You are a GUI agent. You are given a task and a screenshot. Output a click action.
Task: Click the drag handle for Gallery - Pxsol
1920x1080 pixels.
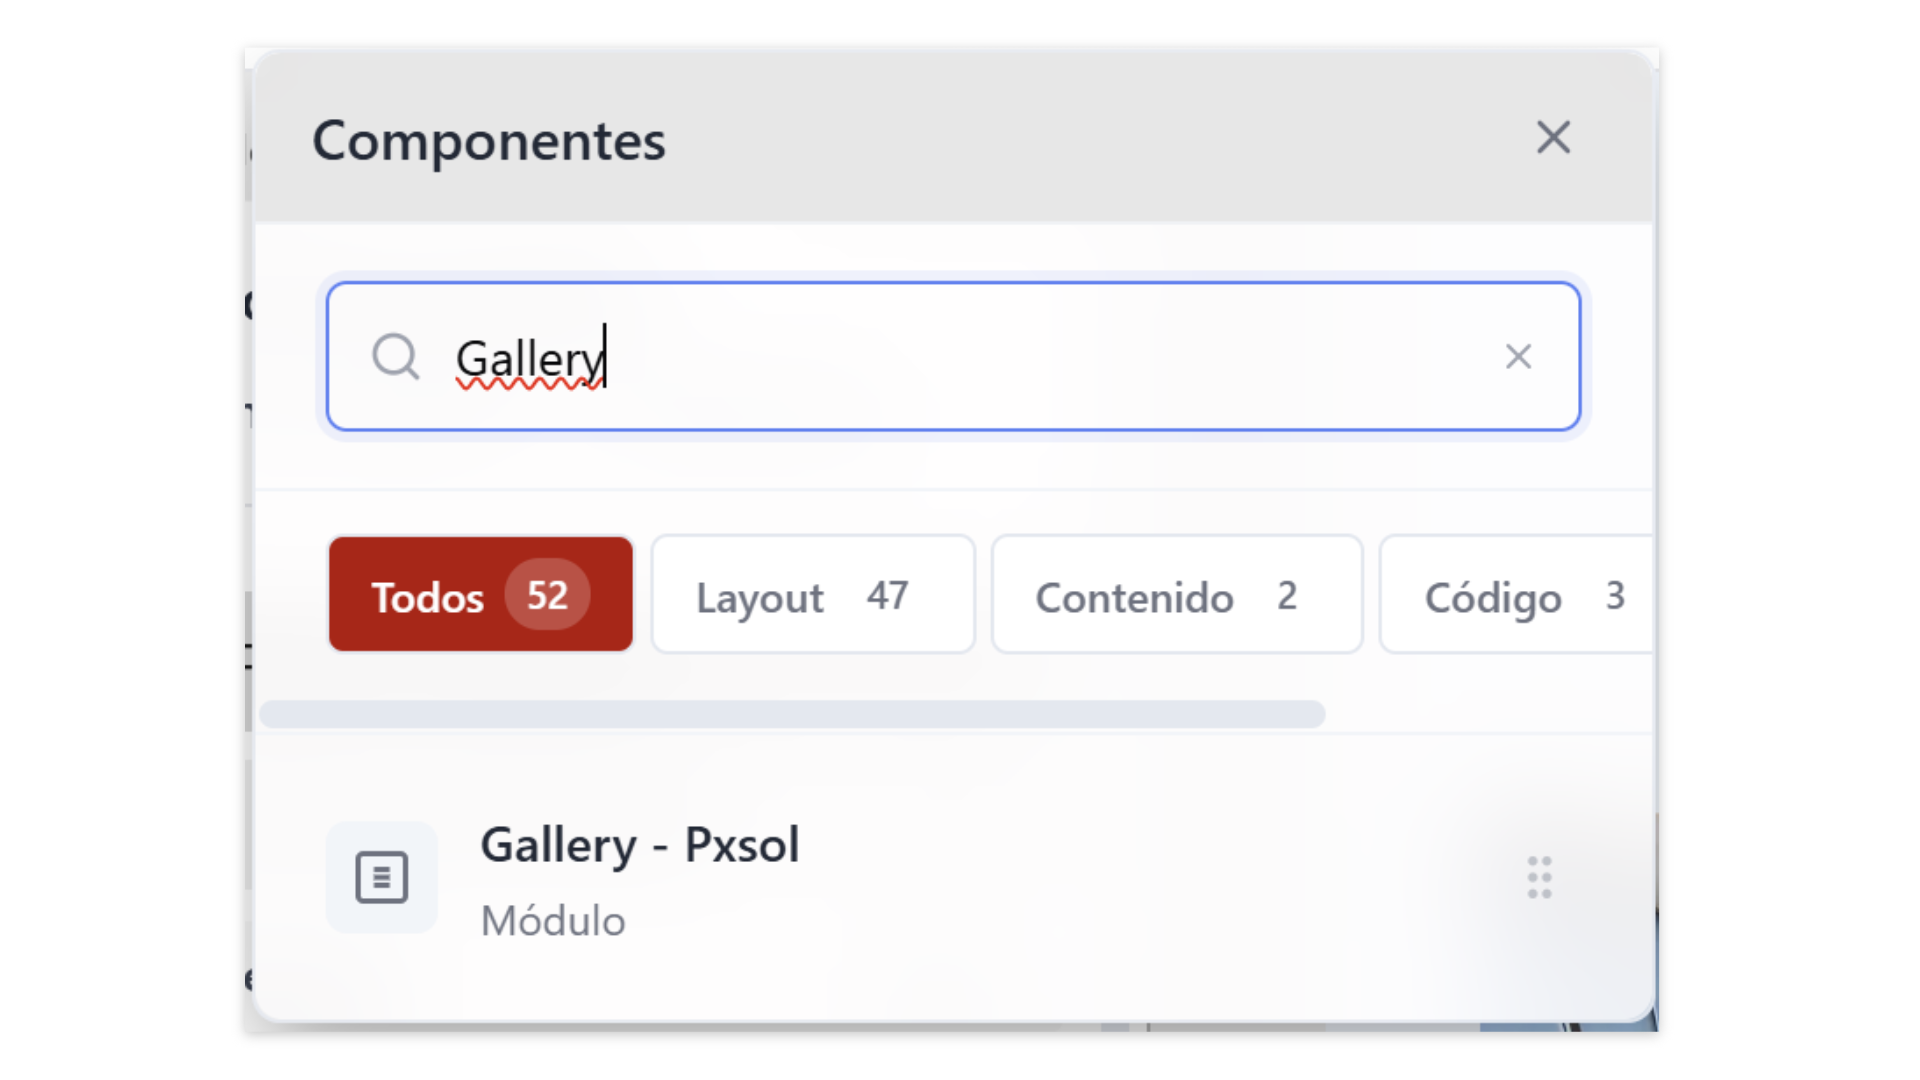pos(1539,878)
